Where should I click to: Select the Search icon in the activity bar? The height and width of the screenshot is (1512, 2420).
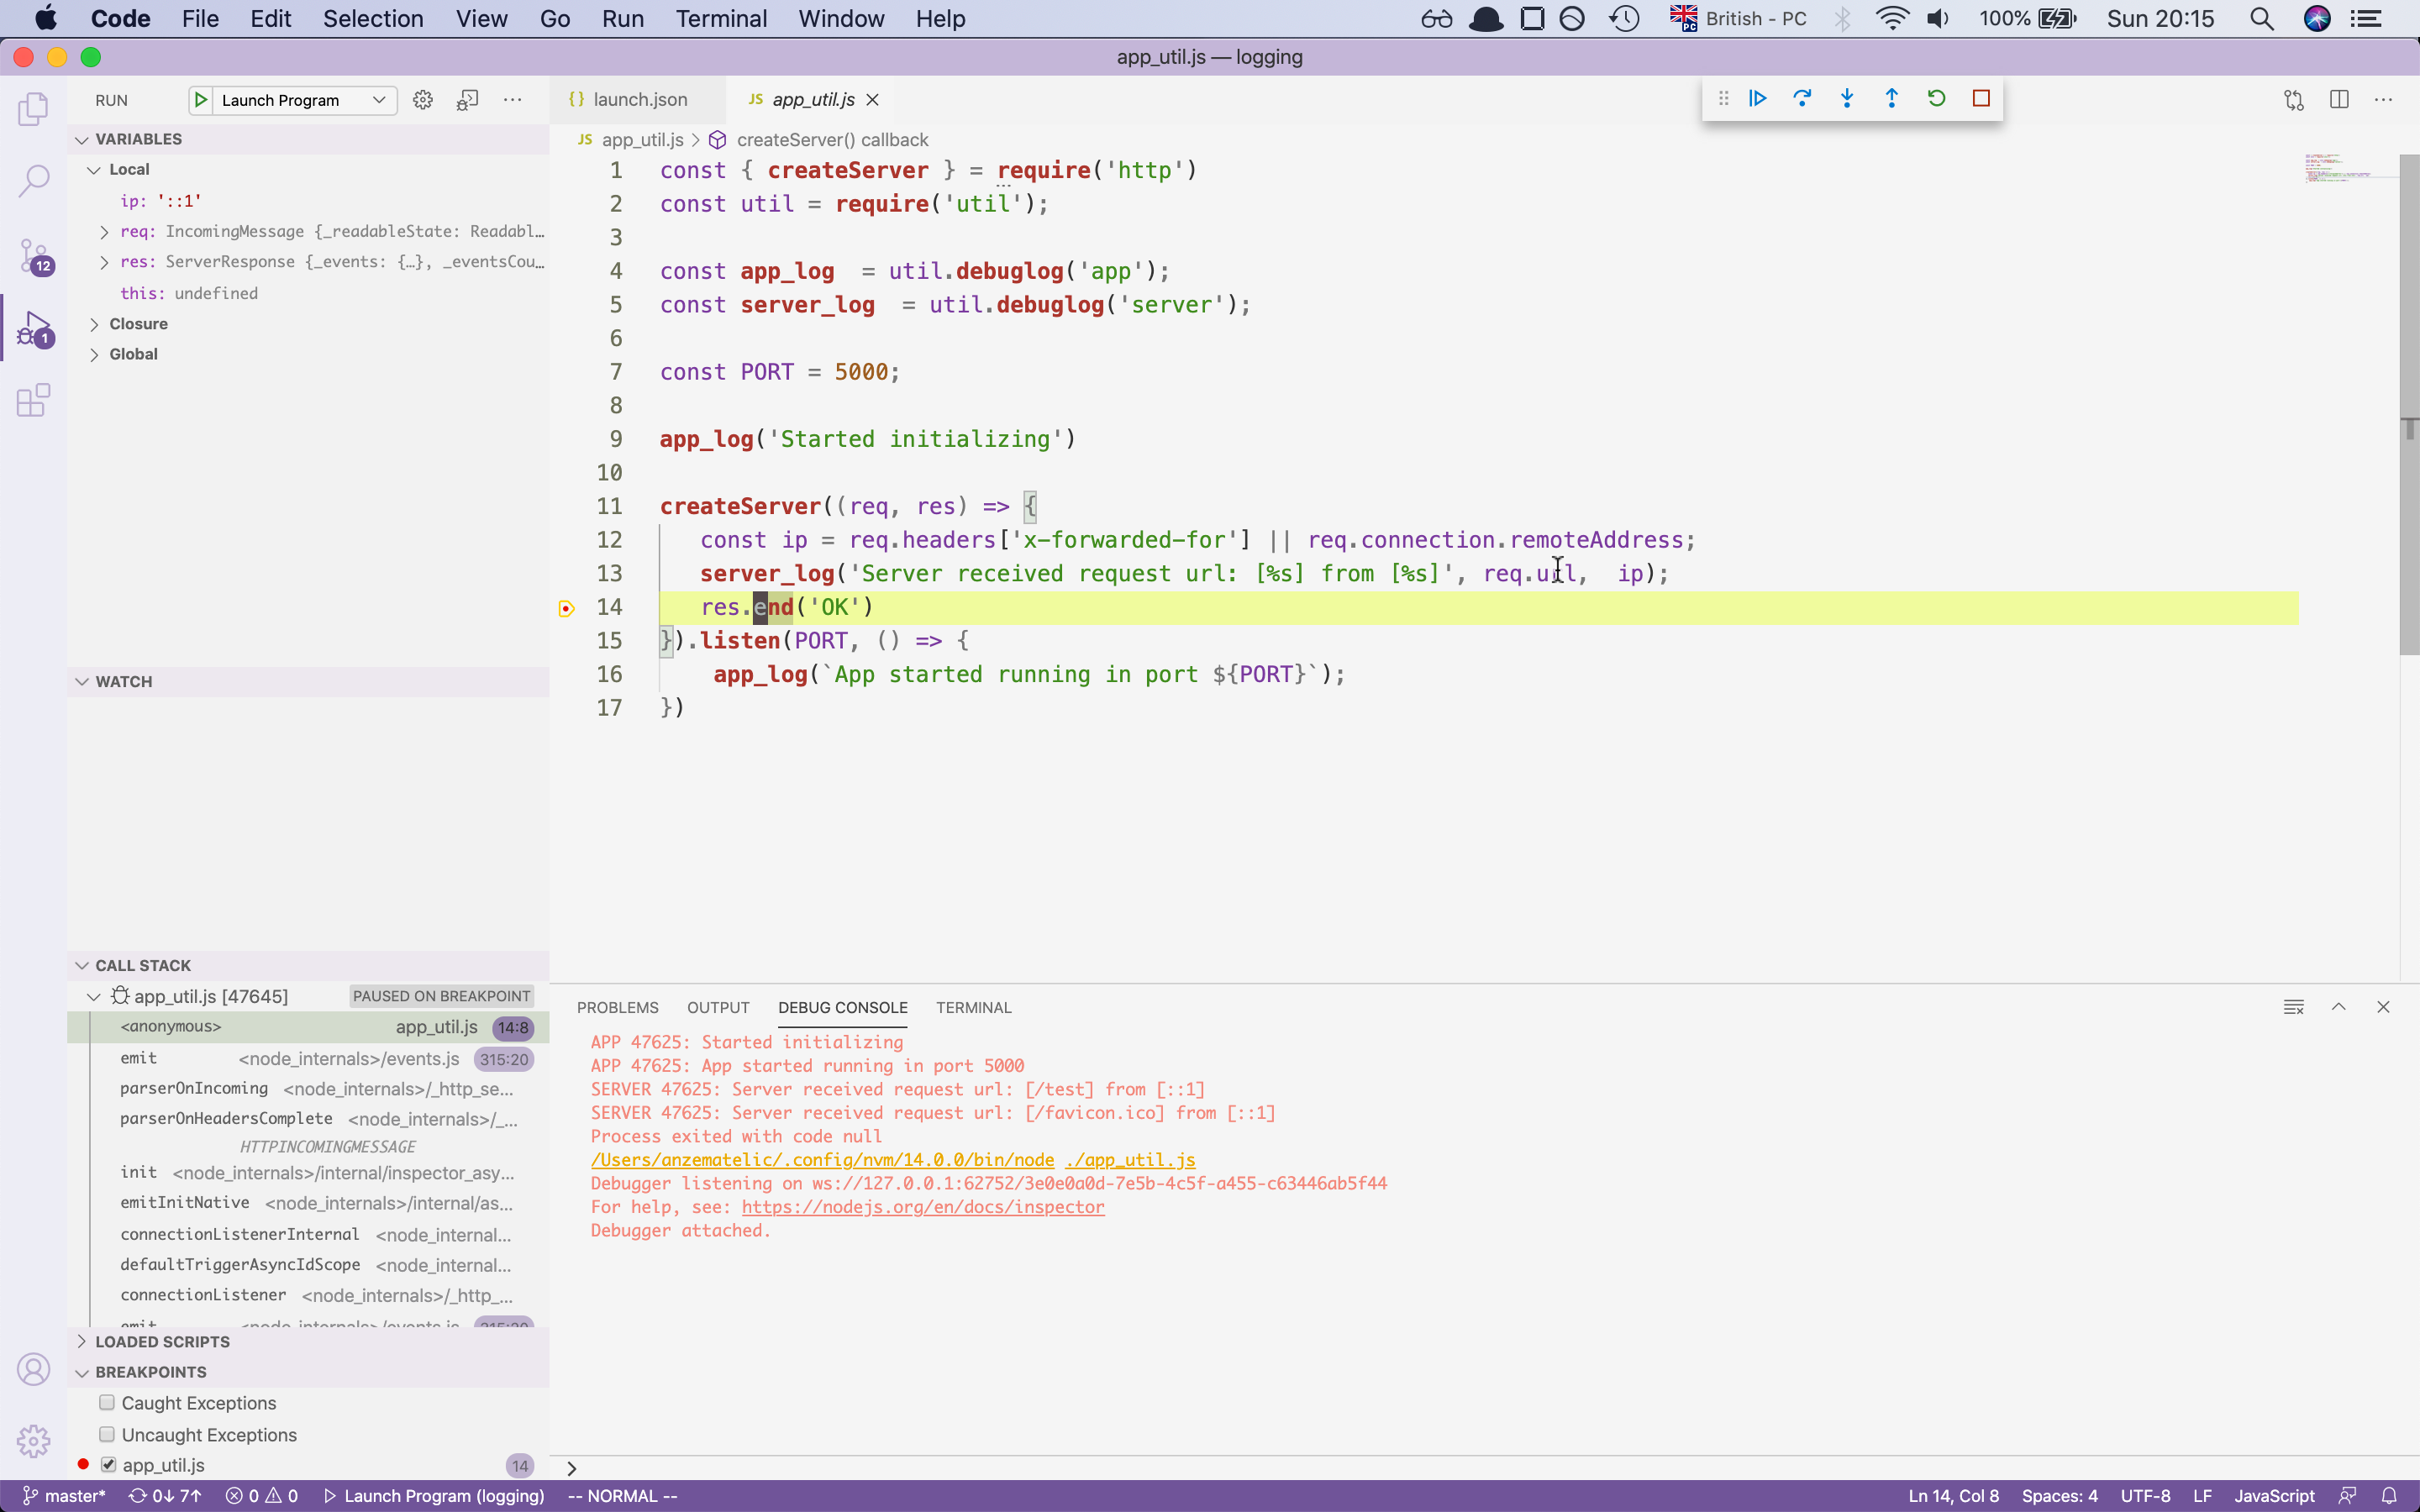(33, 181)
